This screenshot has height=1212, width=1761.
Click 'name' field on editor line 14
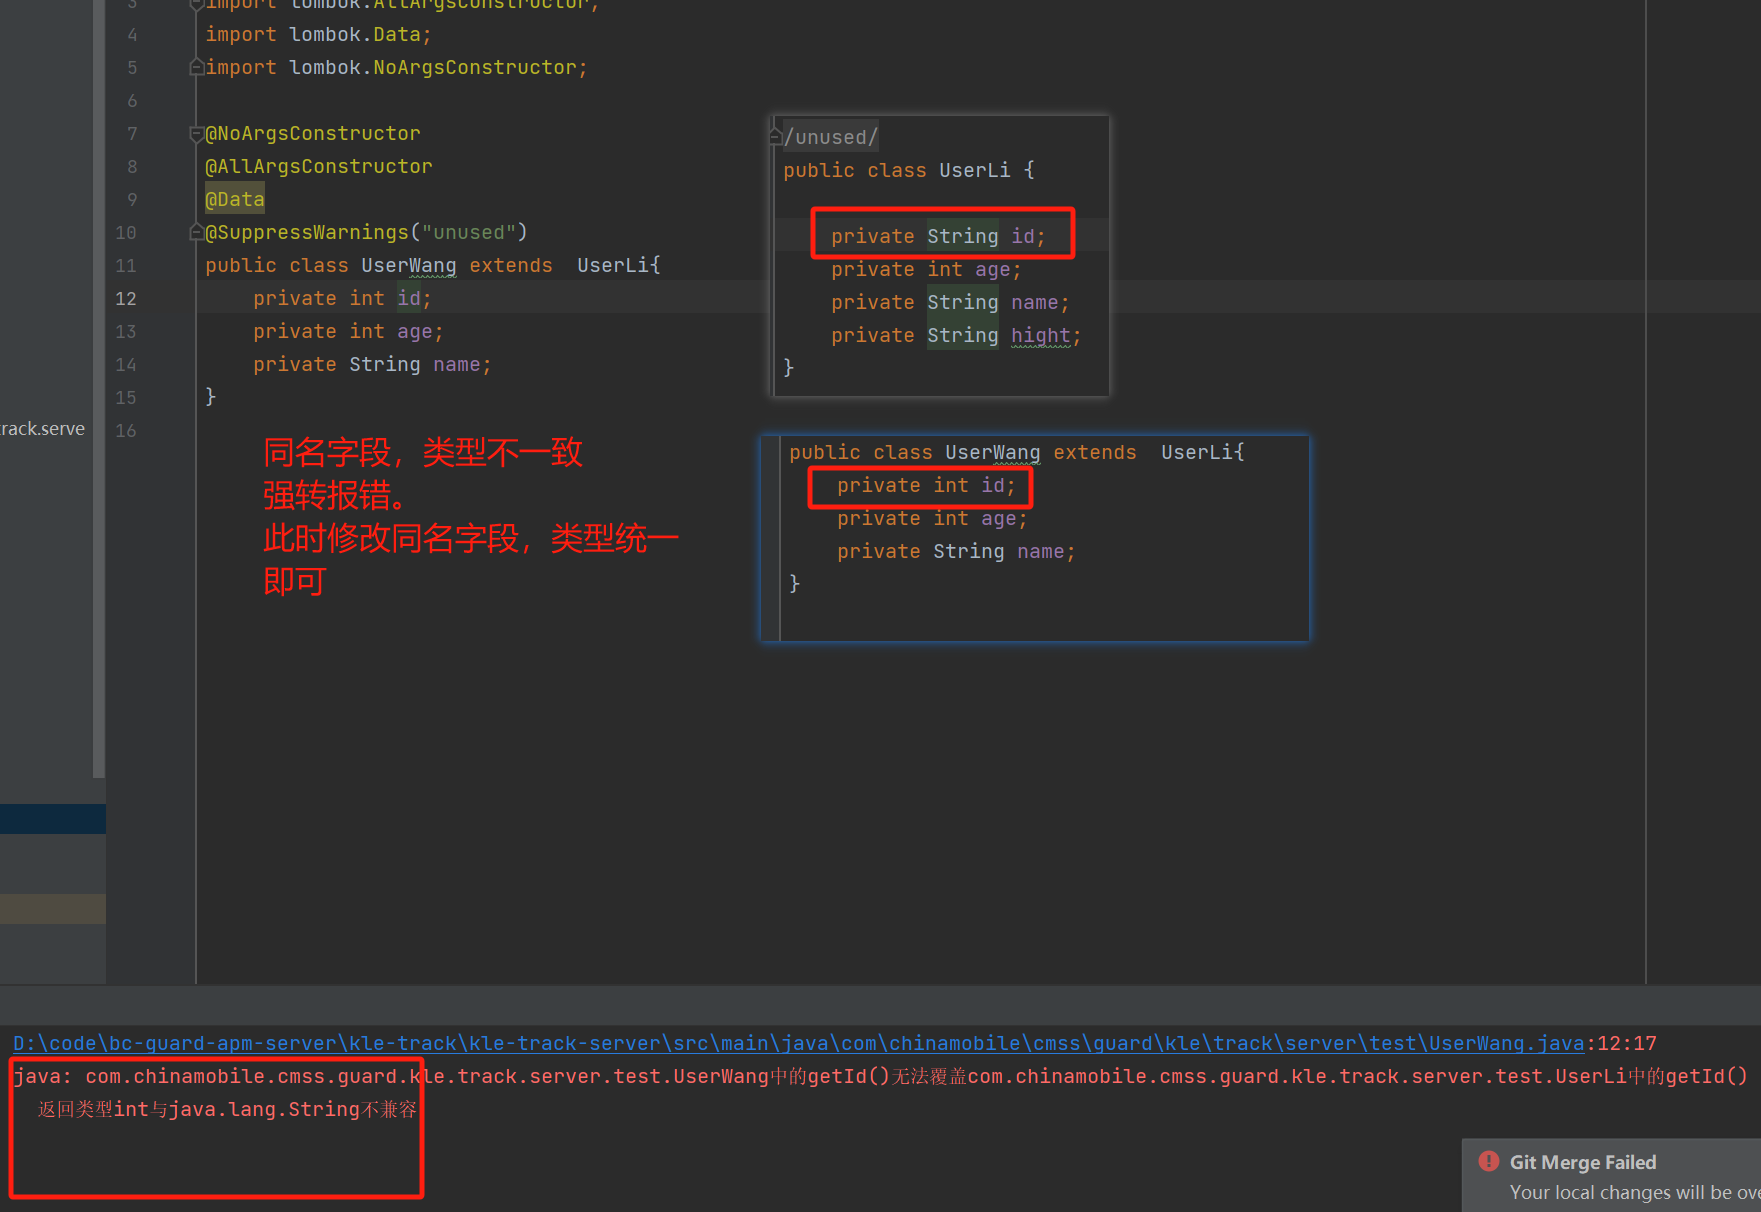click(x=457, y=364)
